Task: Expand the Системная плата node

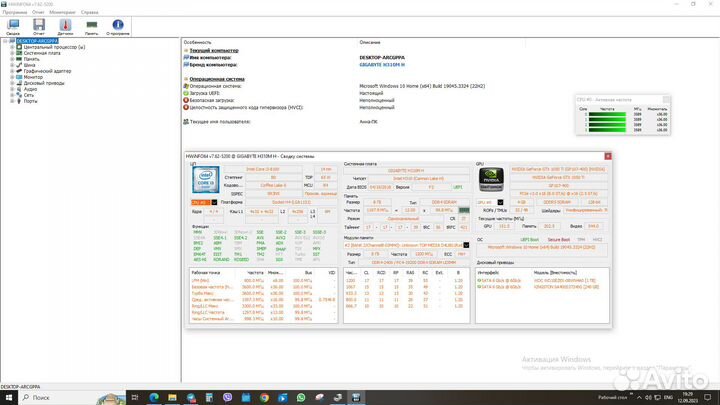Action: pos(12,53)
